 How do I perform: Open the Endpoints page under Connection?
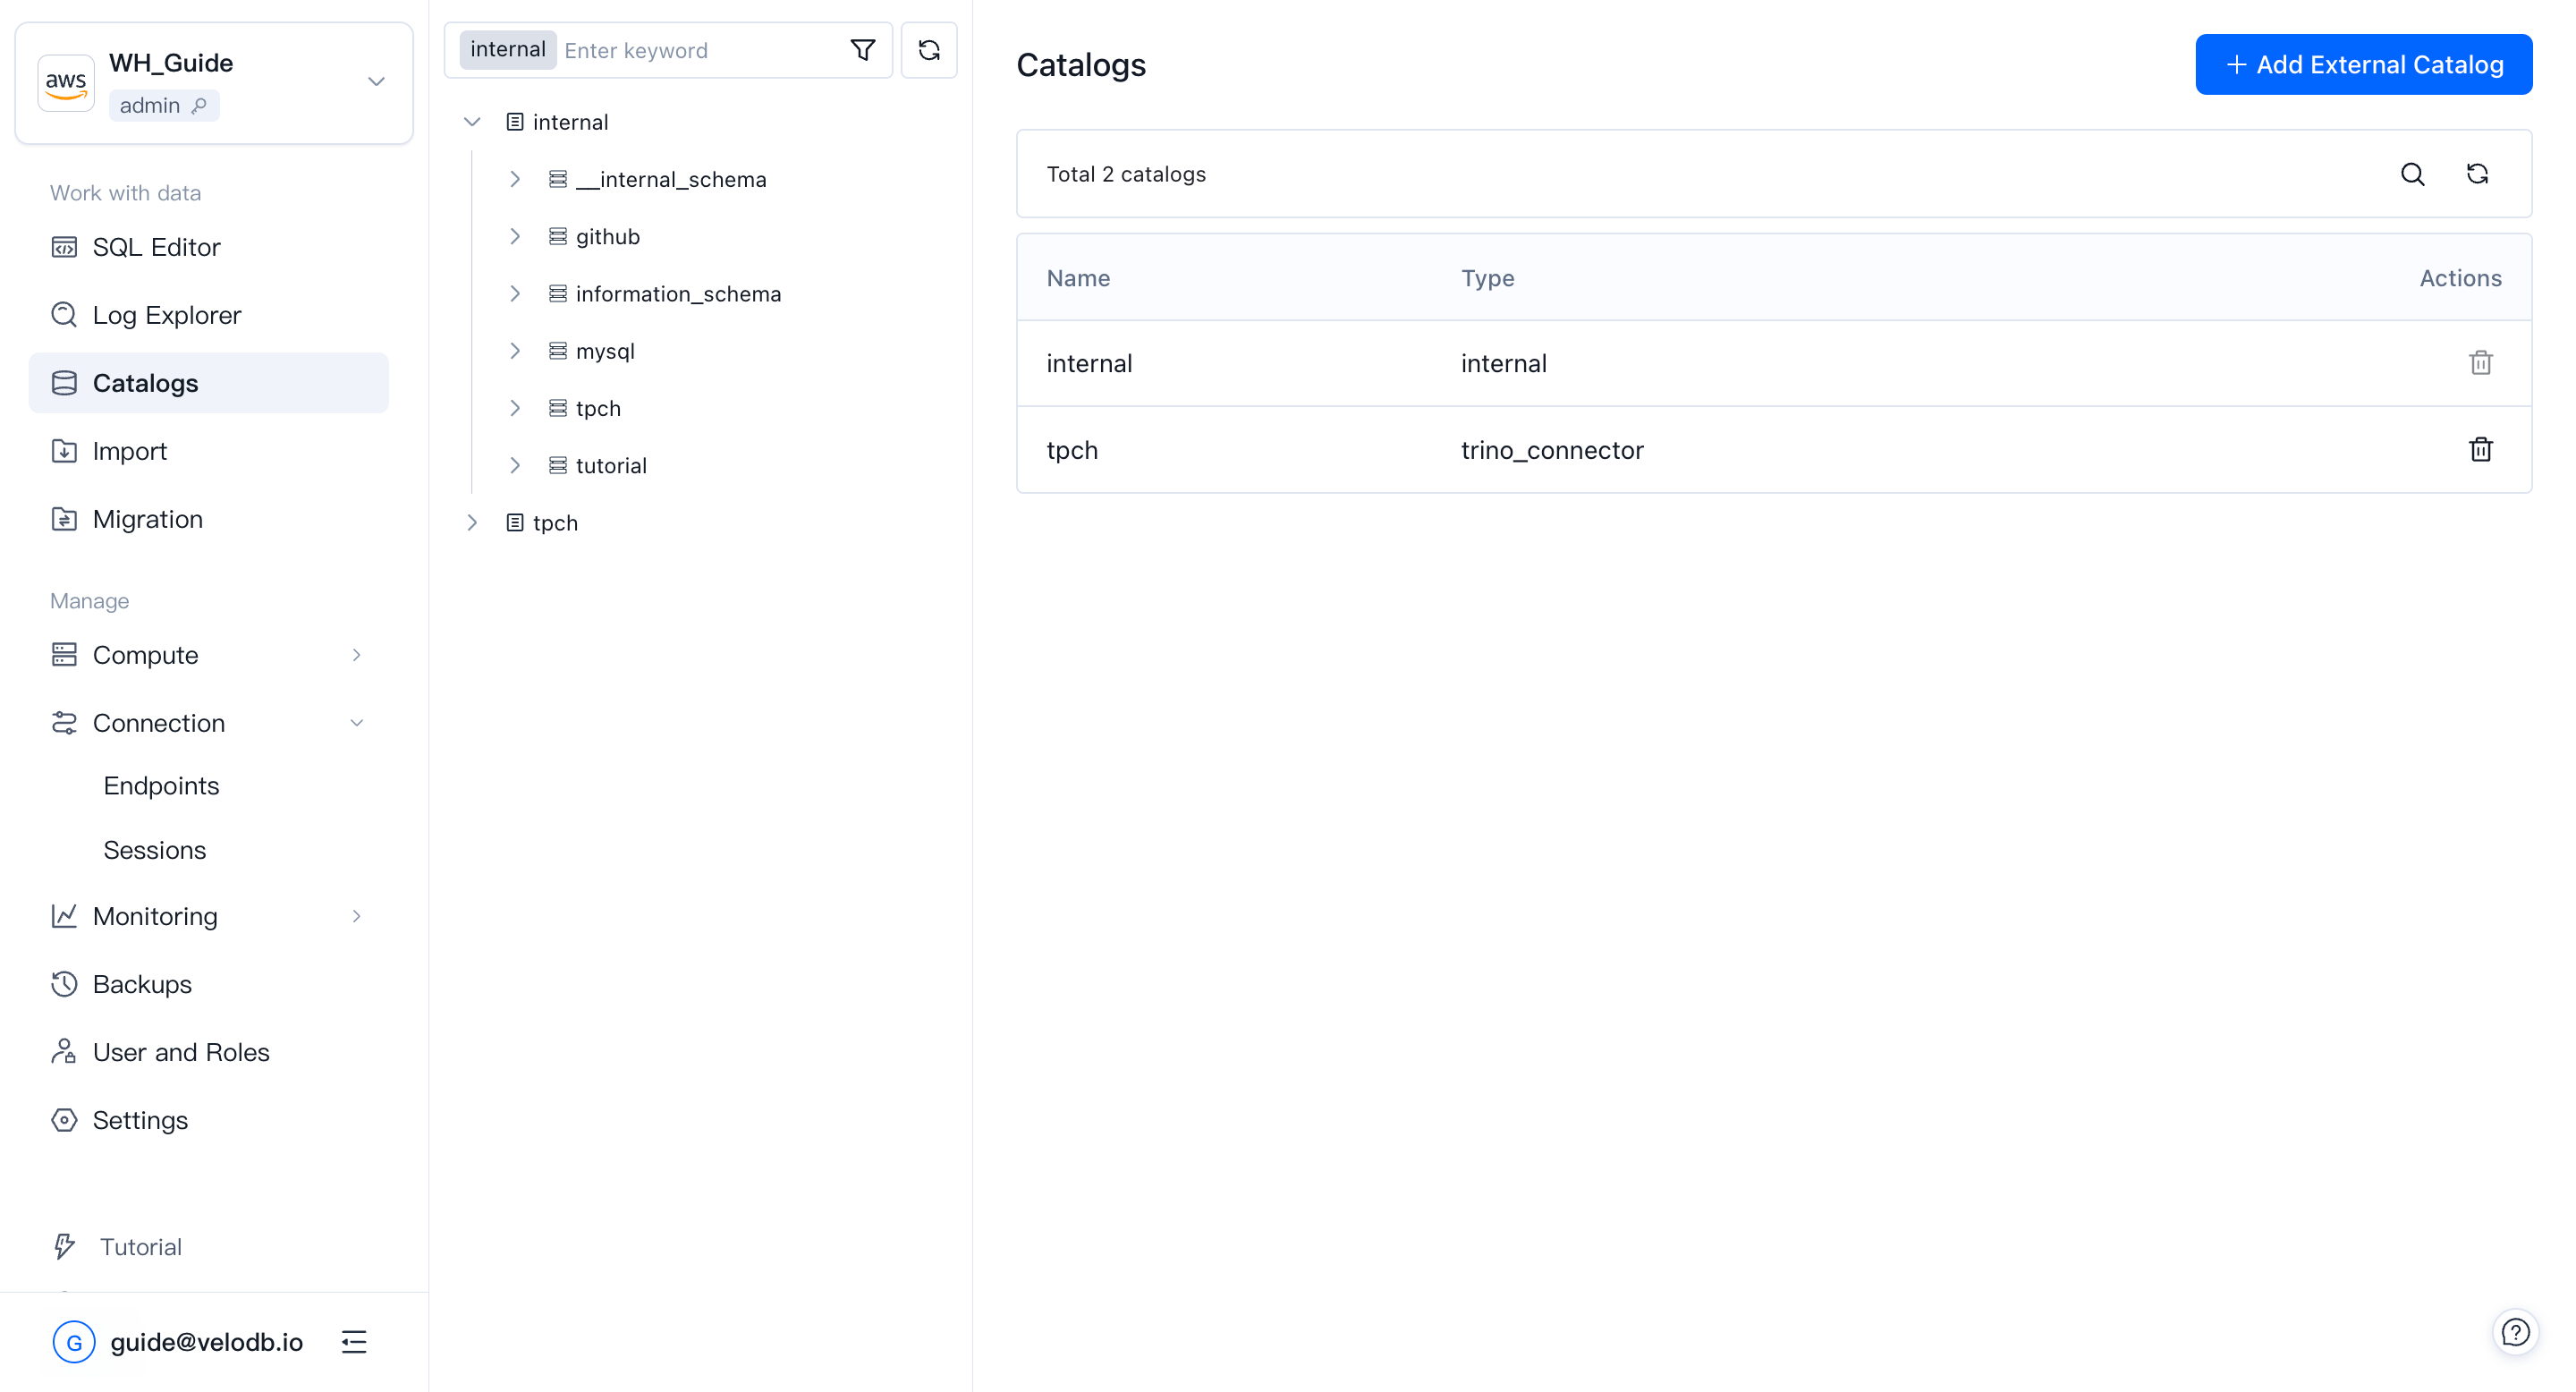[161, 786]
